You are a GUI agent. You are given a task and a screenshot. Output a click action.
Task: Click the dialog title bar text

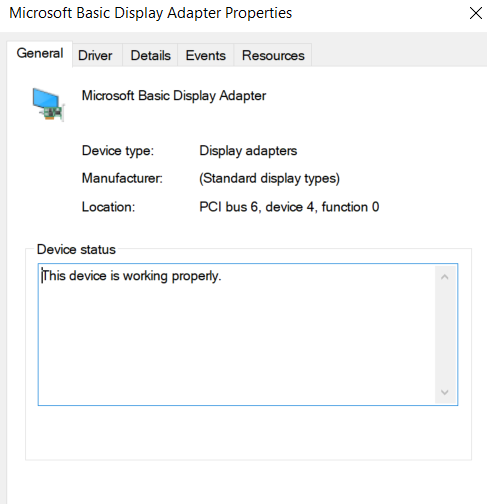coord(151,13)
